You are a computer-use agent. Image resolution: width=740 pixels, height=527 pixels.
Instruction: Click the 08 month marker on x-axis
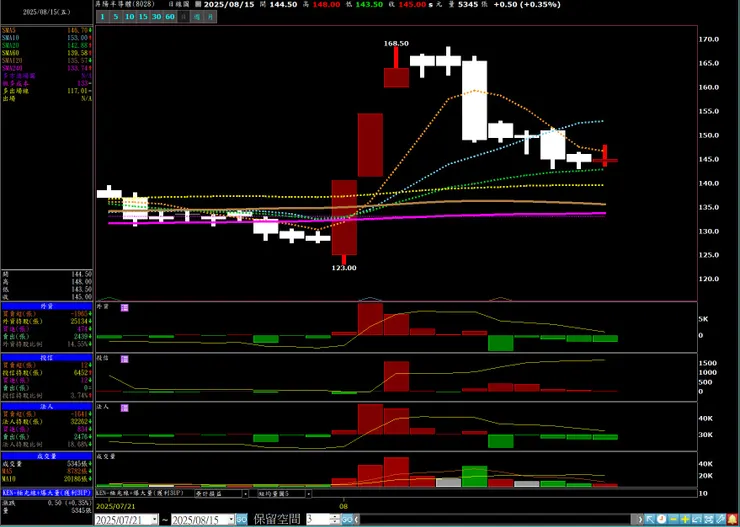344,506
